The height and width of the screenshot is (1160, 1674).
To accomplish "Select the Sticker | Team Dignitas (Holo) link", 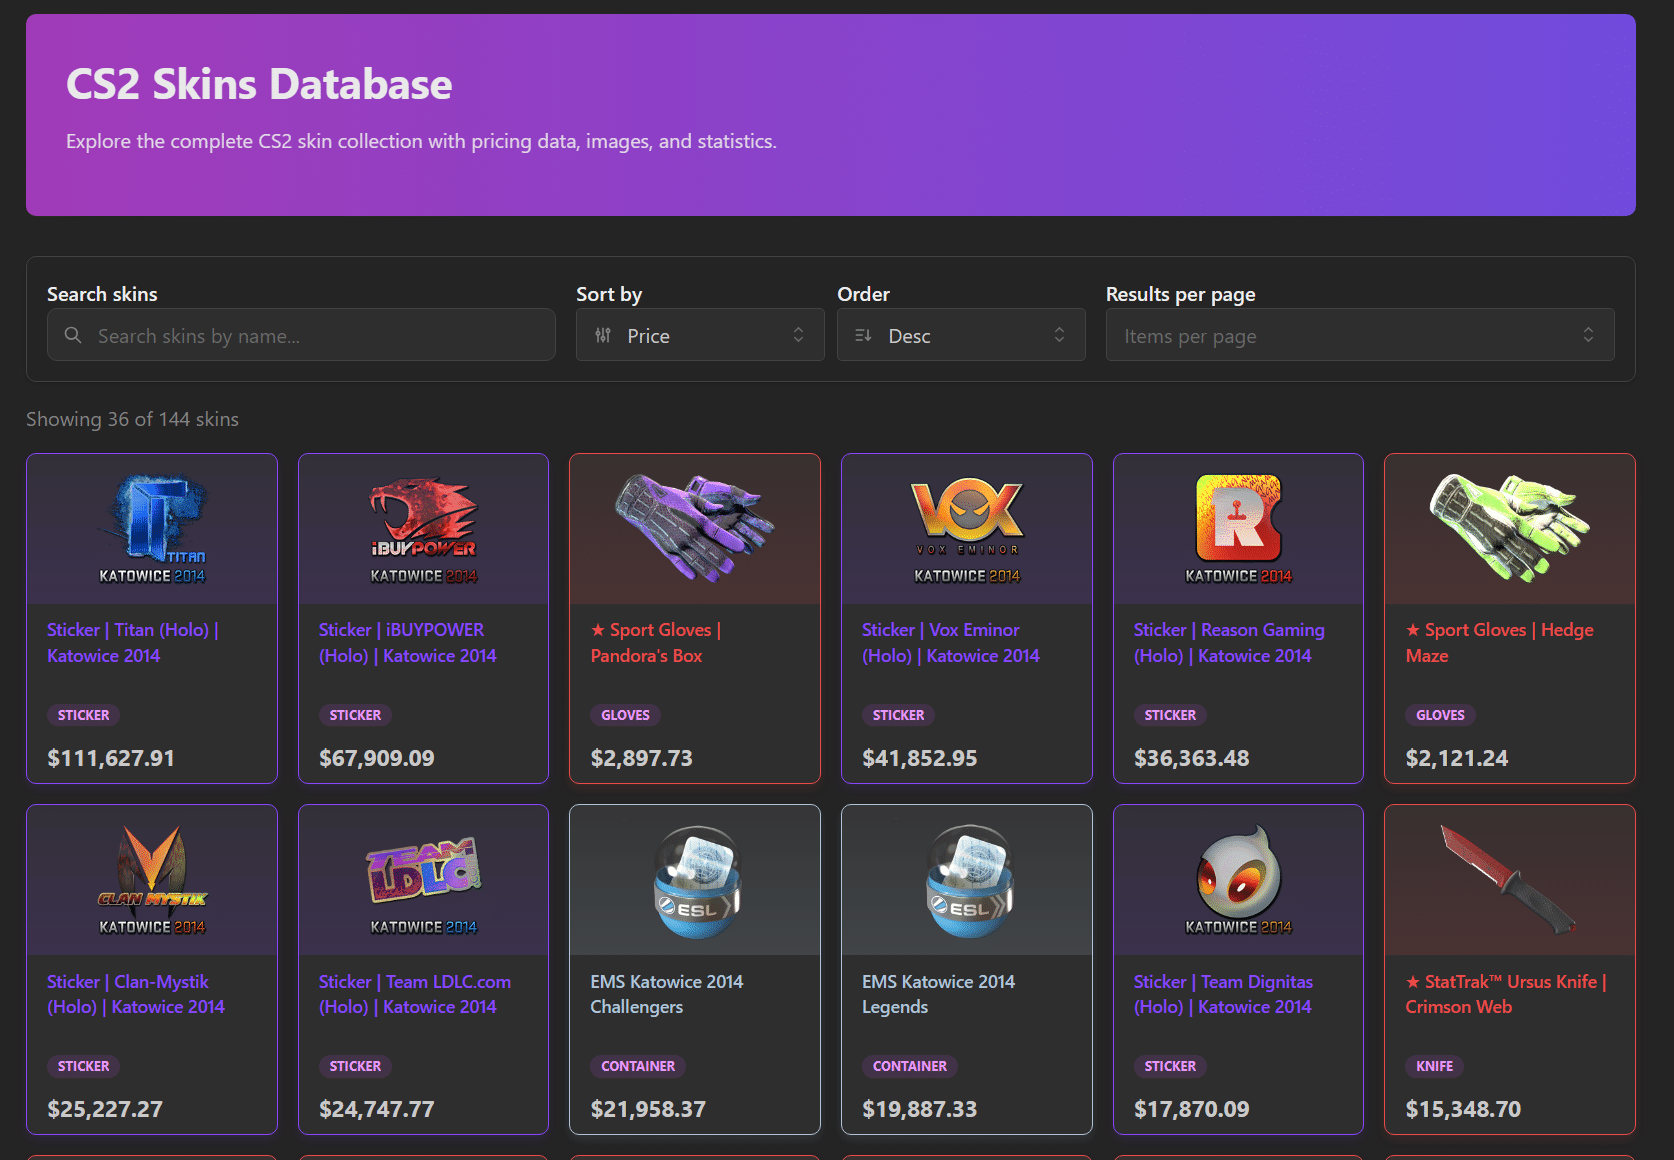I will (x=1223, y=994).
